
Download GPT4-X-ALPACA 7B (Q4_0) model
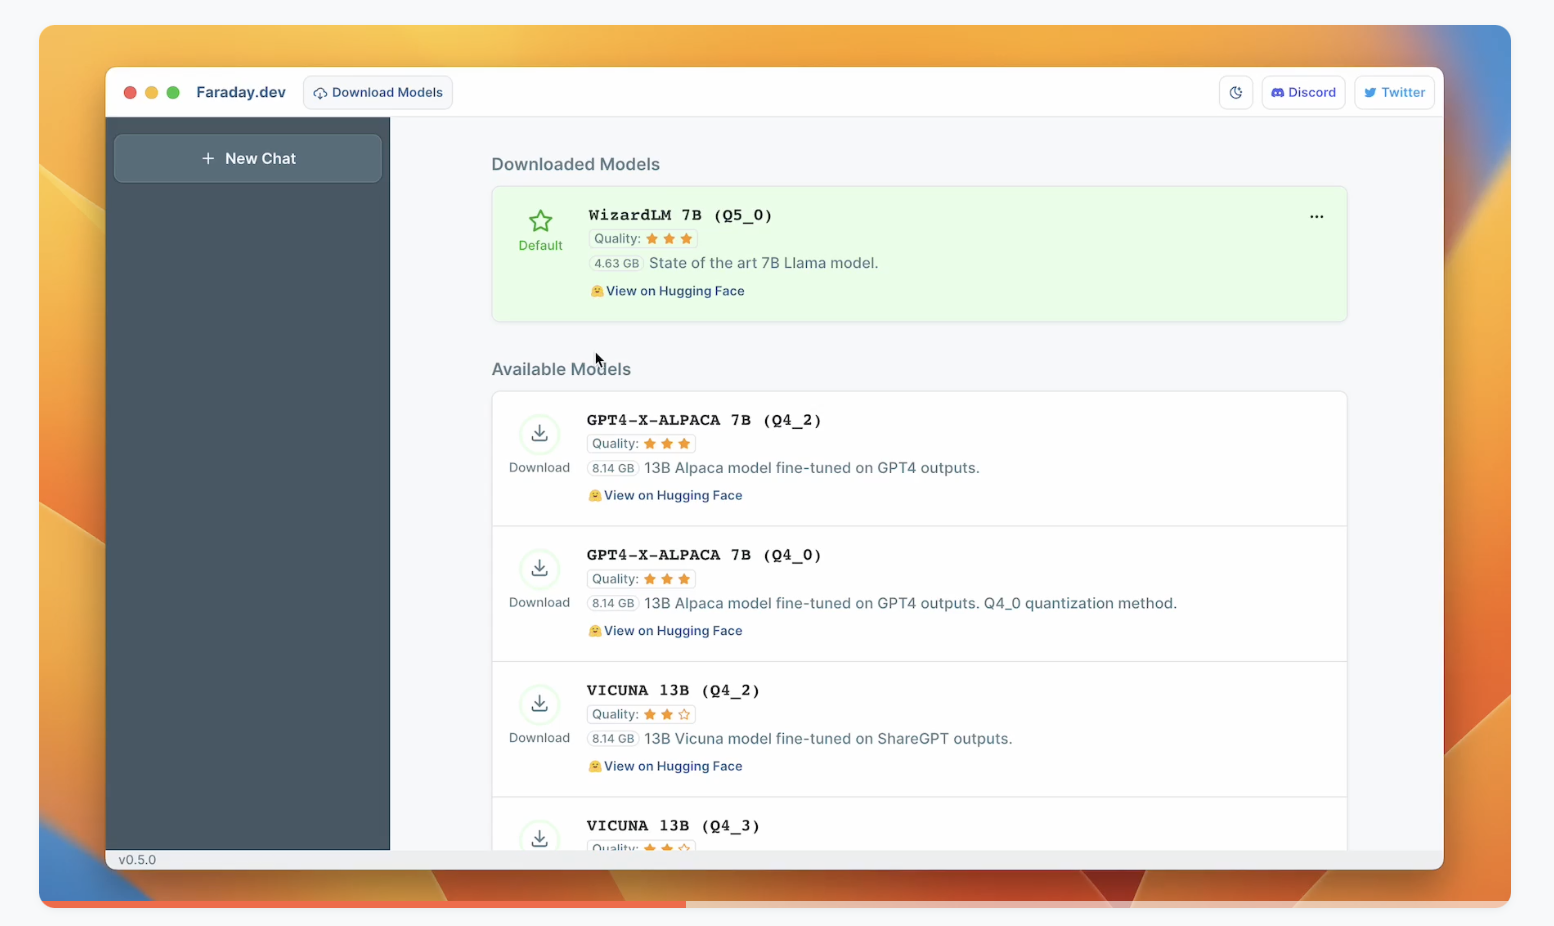(539, 569)
